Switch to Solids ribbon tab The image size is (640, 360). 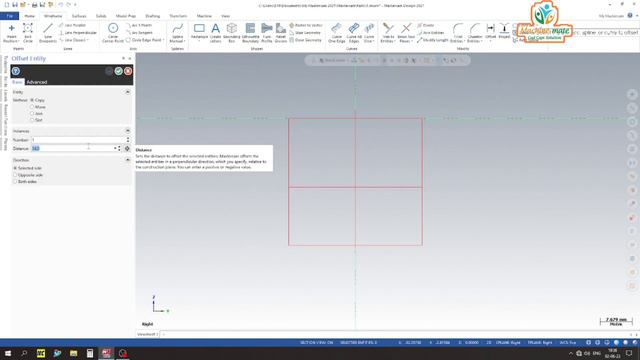point(101,16)
